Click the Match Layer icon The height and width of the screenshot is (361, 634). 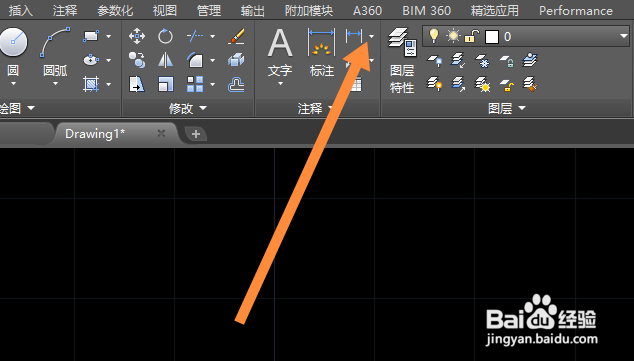tap(530, 84)
